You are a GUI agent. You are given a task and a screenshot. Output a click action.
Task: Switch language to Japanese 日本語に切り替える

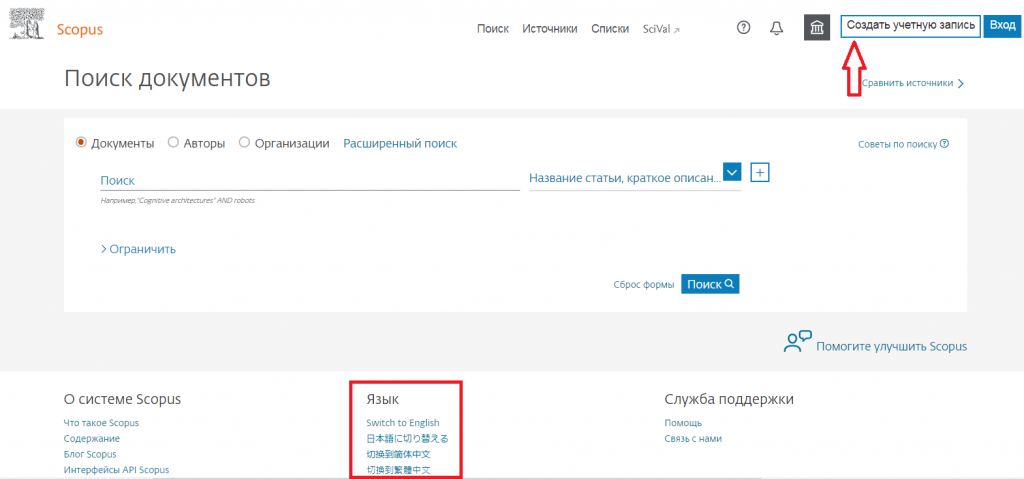[408, 438]
